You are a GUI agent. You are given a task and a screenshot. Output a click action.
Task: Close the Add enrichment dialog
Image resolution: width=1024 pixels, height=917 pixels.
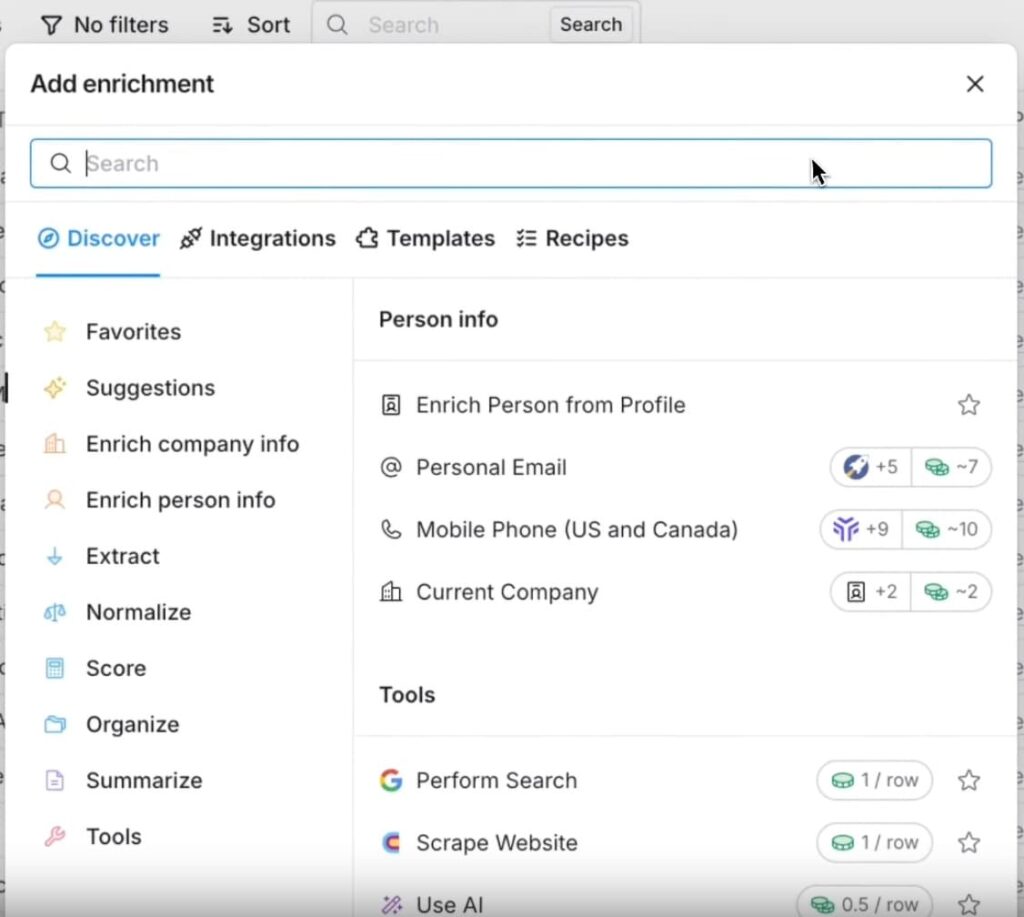coord(975,84)
